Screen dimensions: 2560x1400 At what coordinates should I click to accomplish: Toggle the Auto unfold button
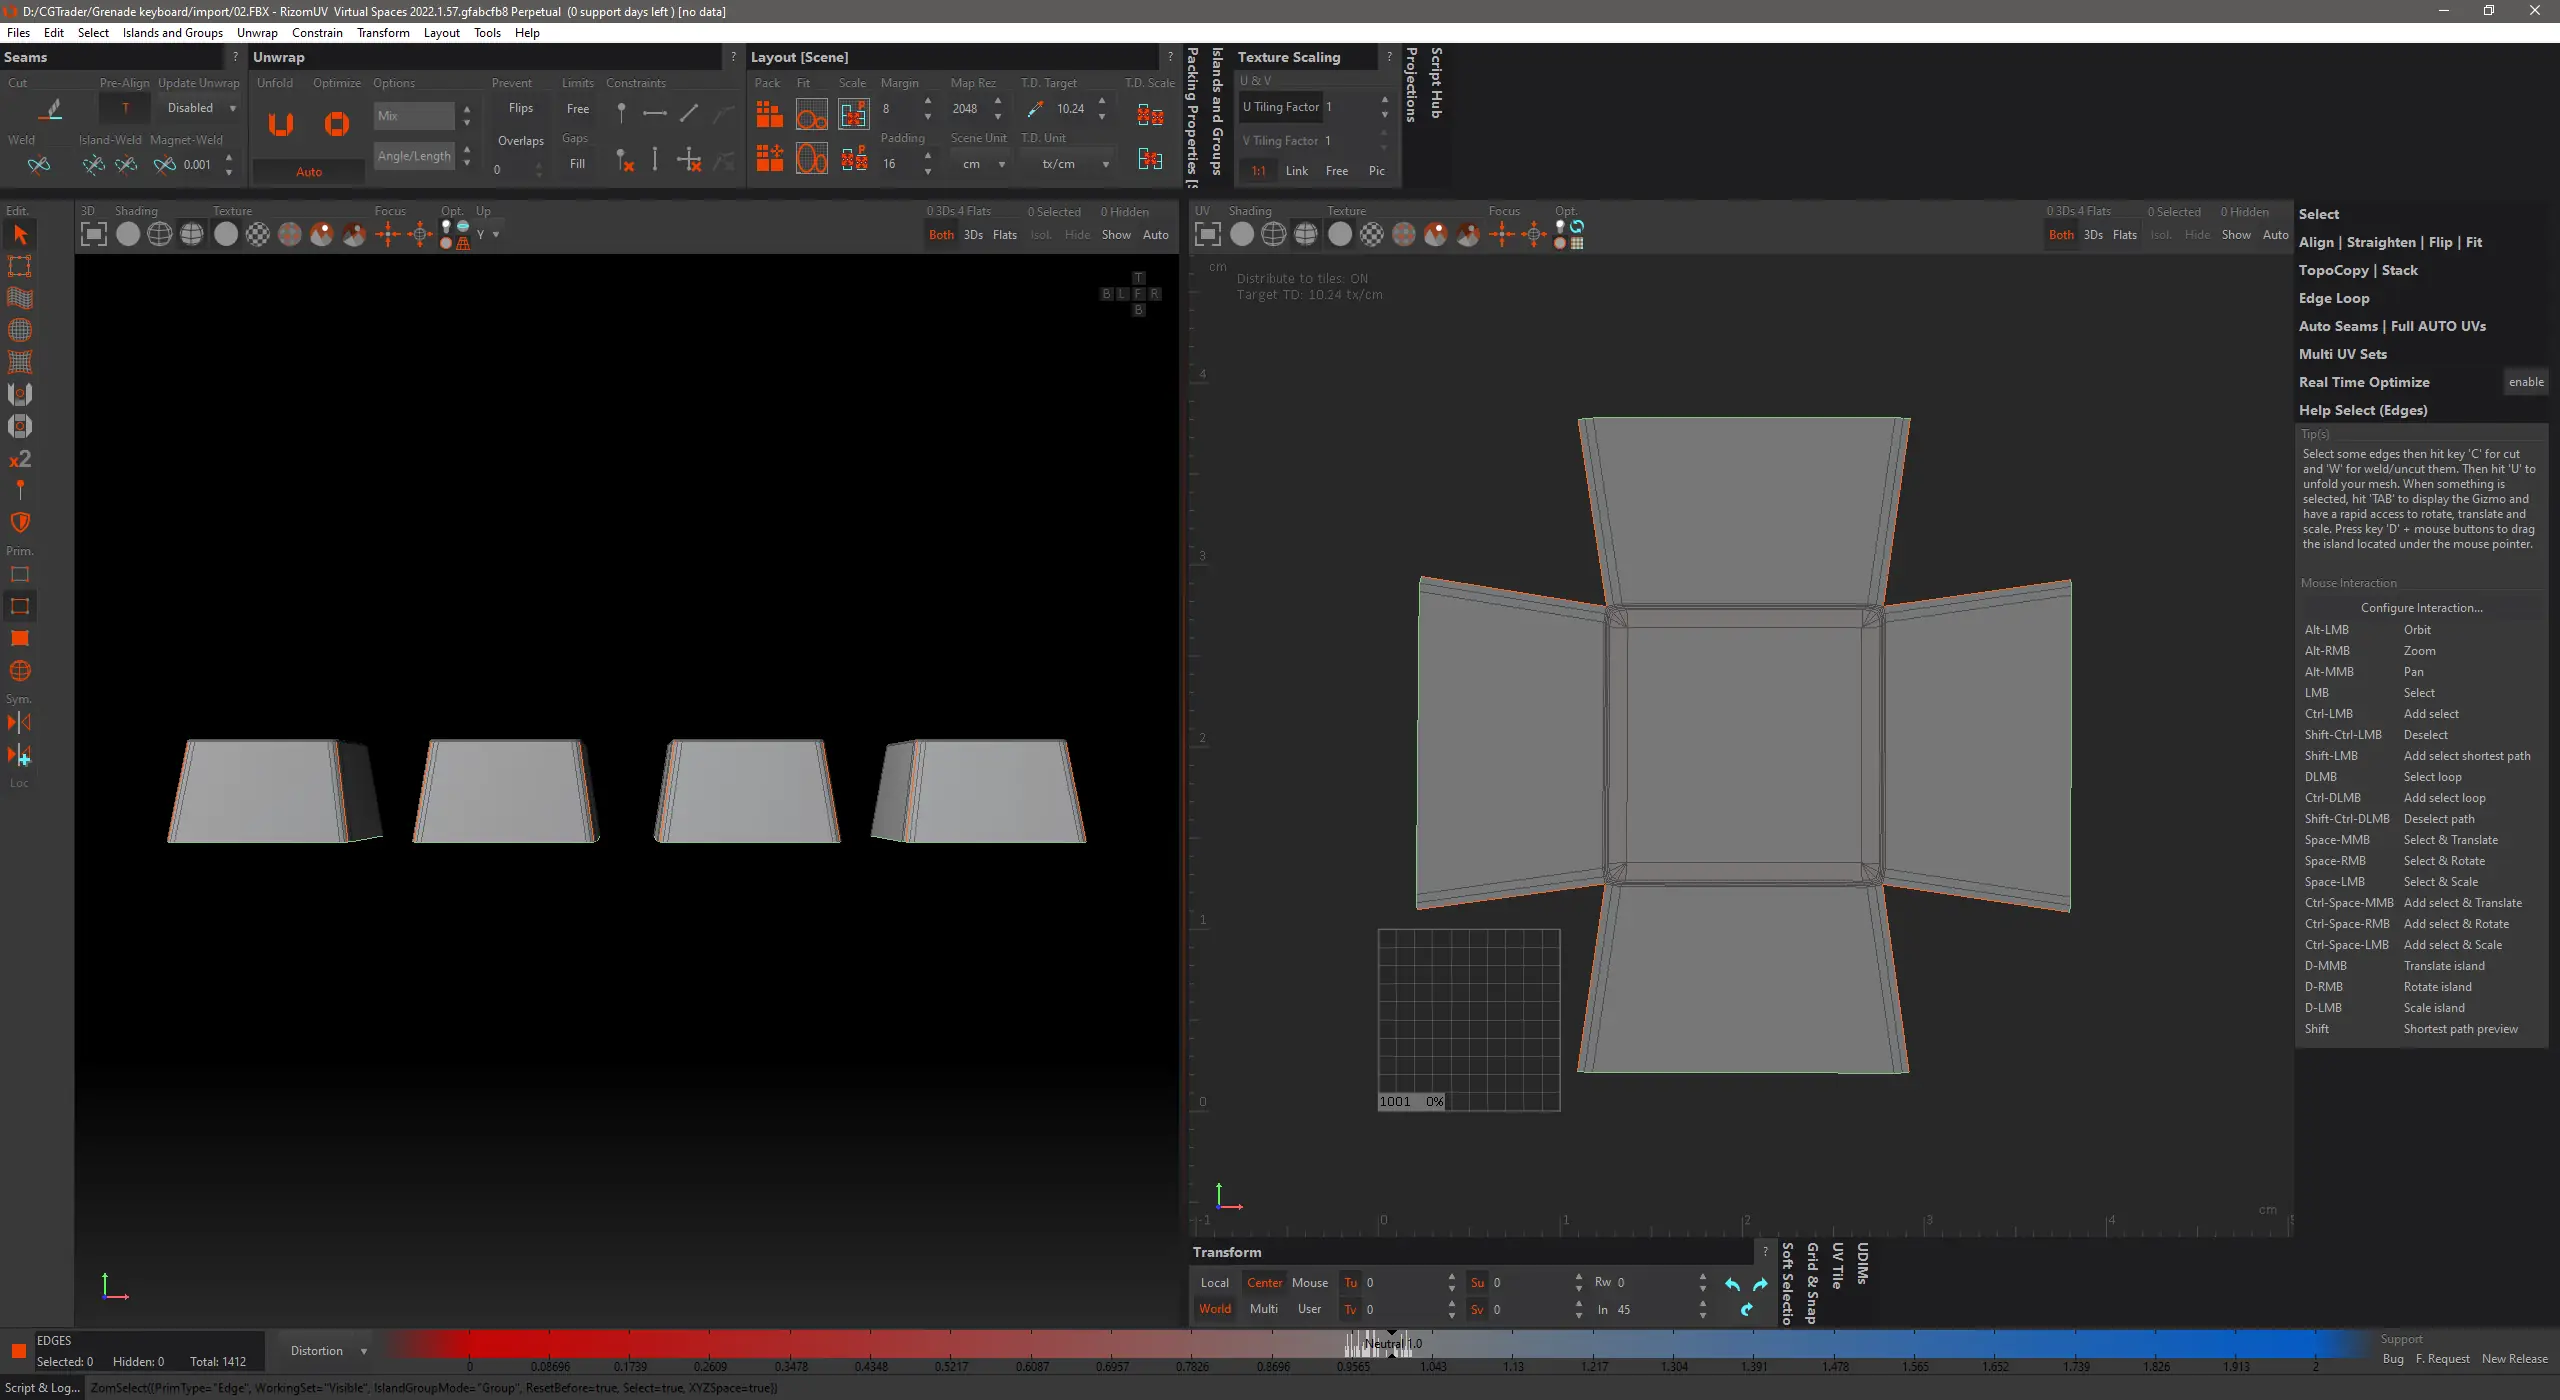pyautogui.click(x=309, y=172)
